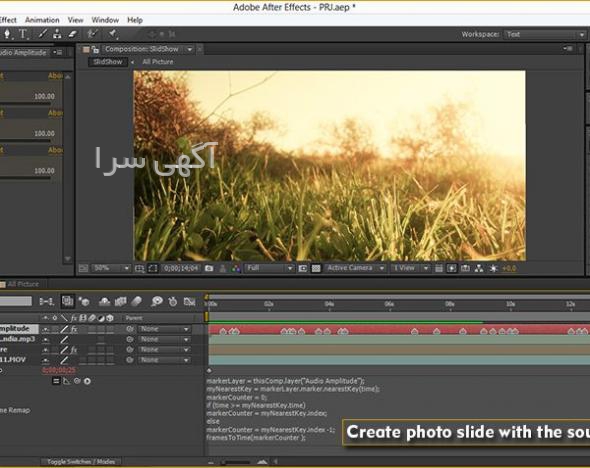Toggle quality switch on the MOV layer

pos(64,360)
